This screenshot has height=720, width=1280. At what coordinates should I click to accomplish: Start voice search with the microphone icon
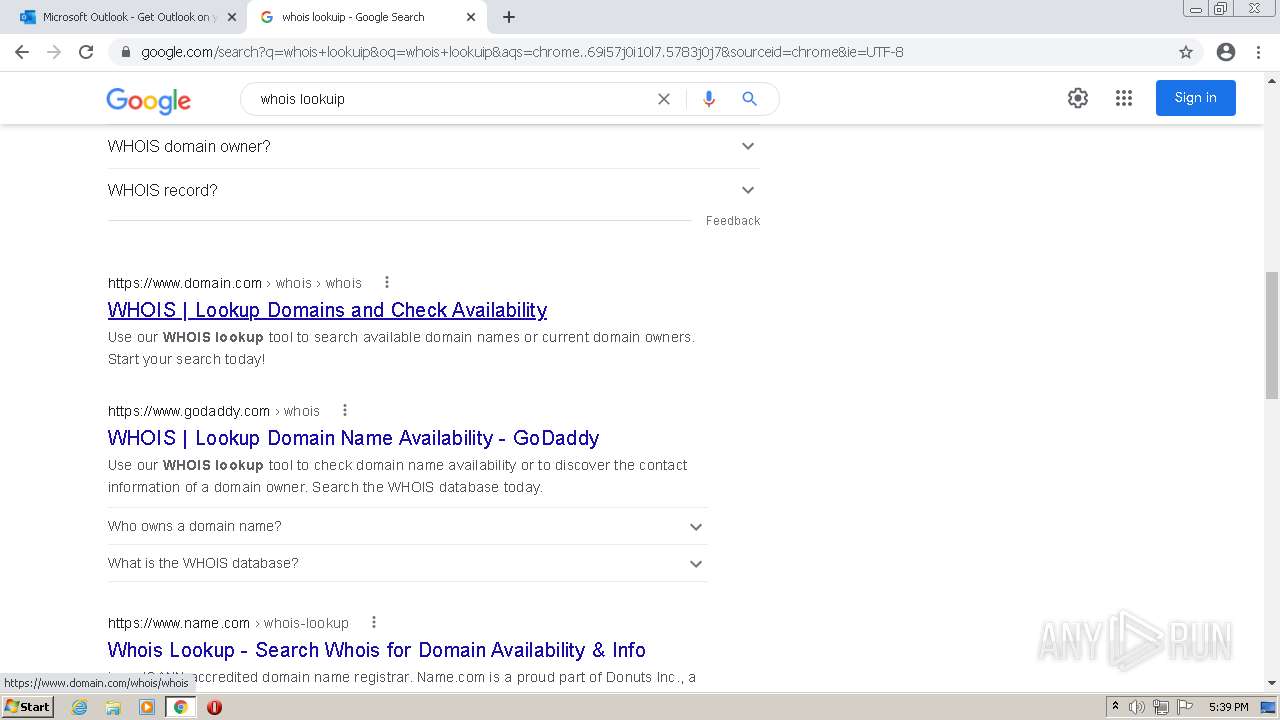(x=709, y=99)
